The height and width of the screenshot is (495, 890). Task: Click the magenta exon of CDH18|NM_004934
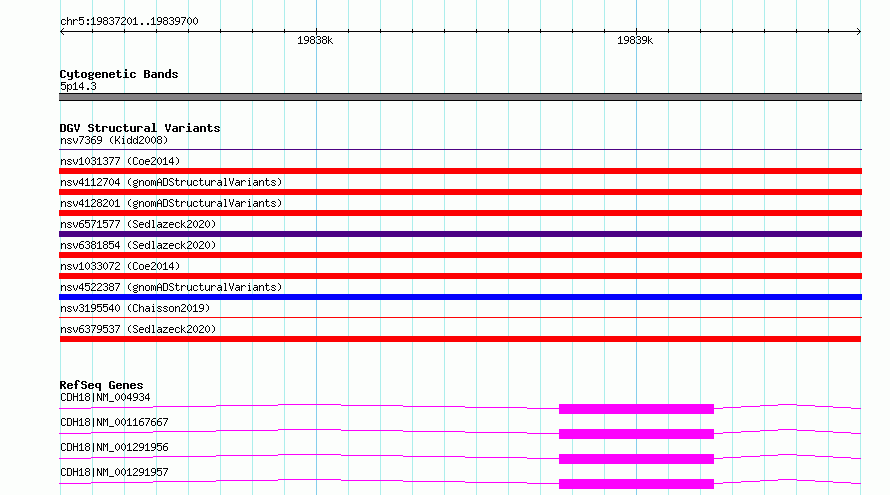click(636, 409)
